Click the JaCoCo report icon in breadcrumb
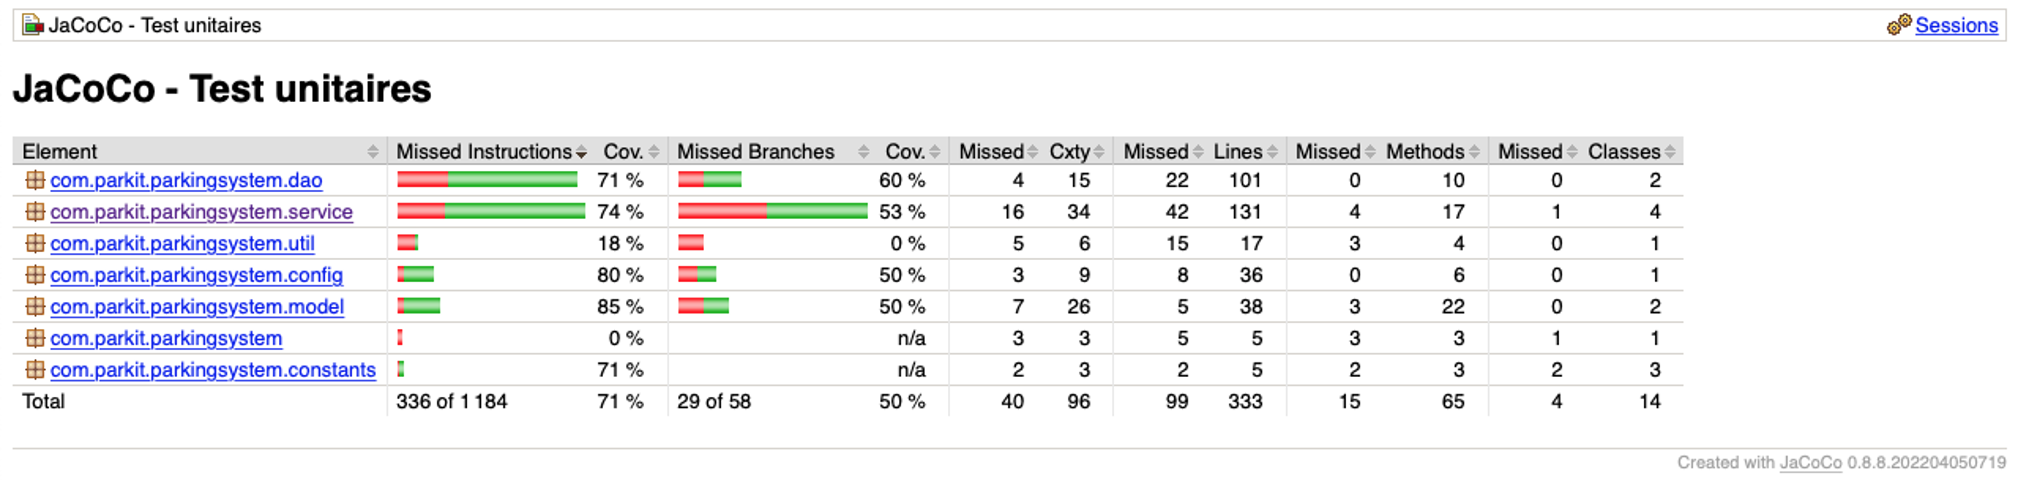This screenshot has height=480, width=2017. pyautogui.click(x=33, y=25)
